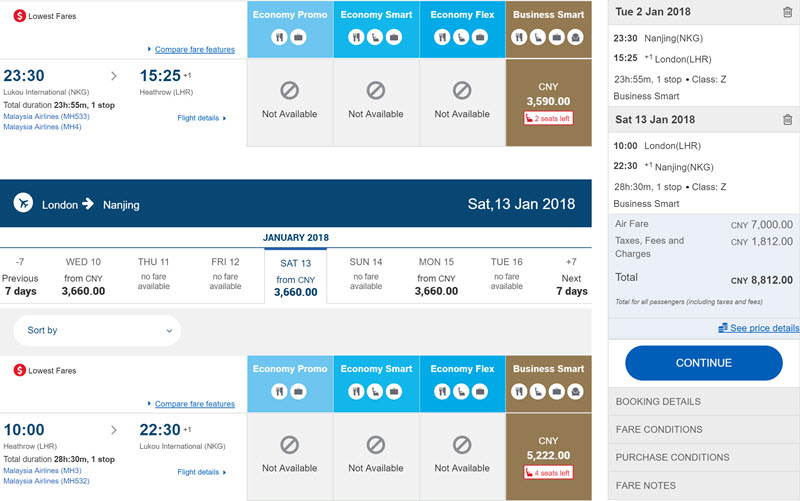
Task: Click the seat icon under lower Economy Flex header
Action: point(461,392)
